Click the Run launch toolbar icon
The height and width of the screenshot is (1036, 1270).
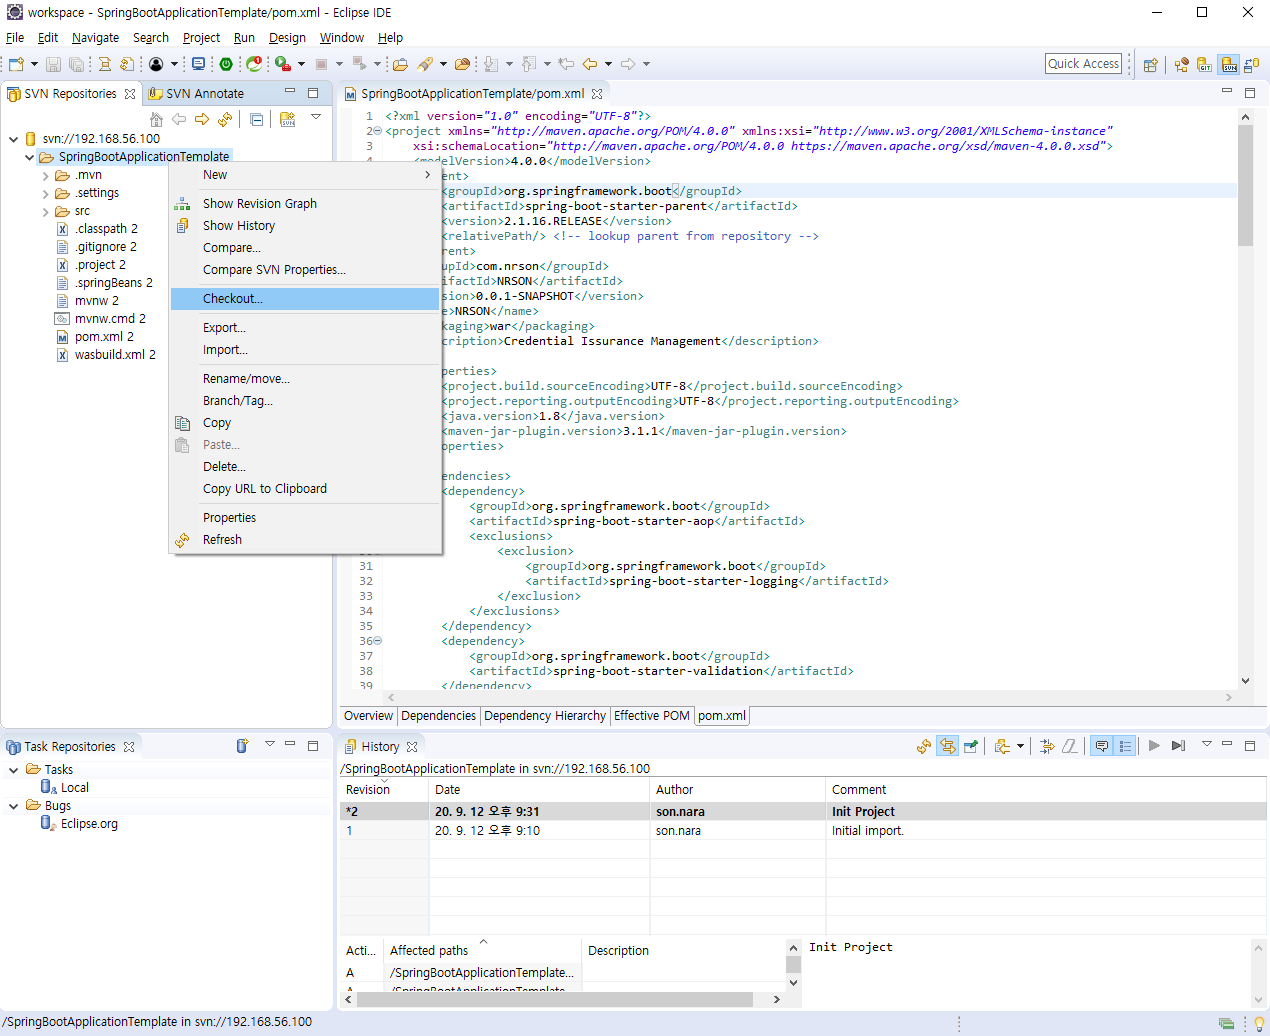pos(283,64)
